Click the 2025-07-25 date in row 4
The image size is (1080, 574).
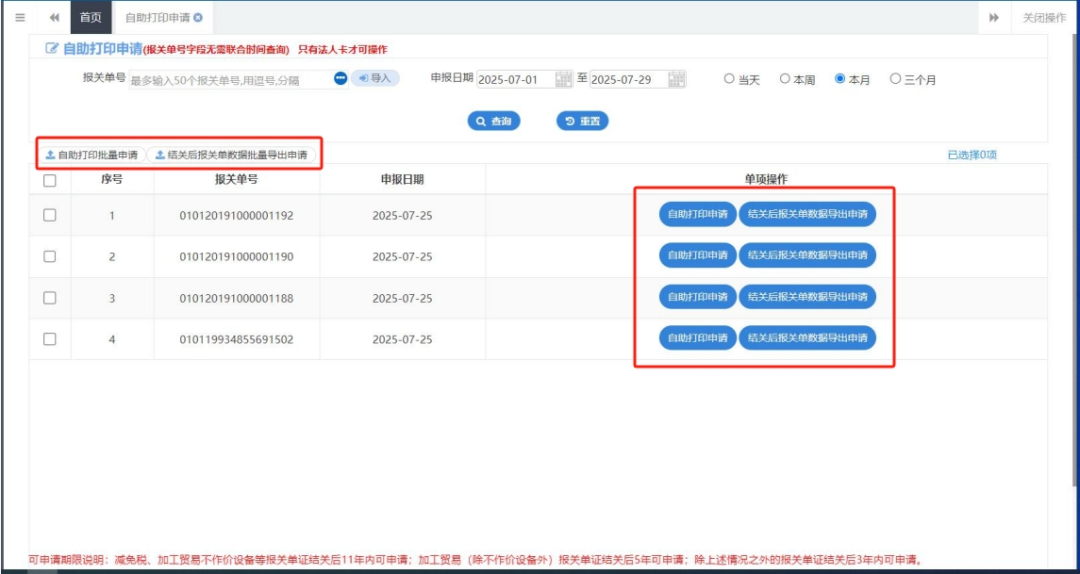tap(402, 340)
